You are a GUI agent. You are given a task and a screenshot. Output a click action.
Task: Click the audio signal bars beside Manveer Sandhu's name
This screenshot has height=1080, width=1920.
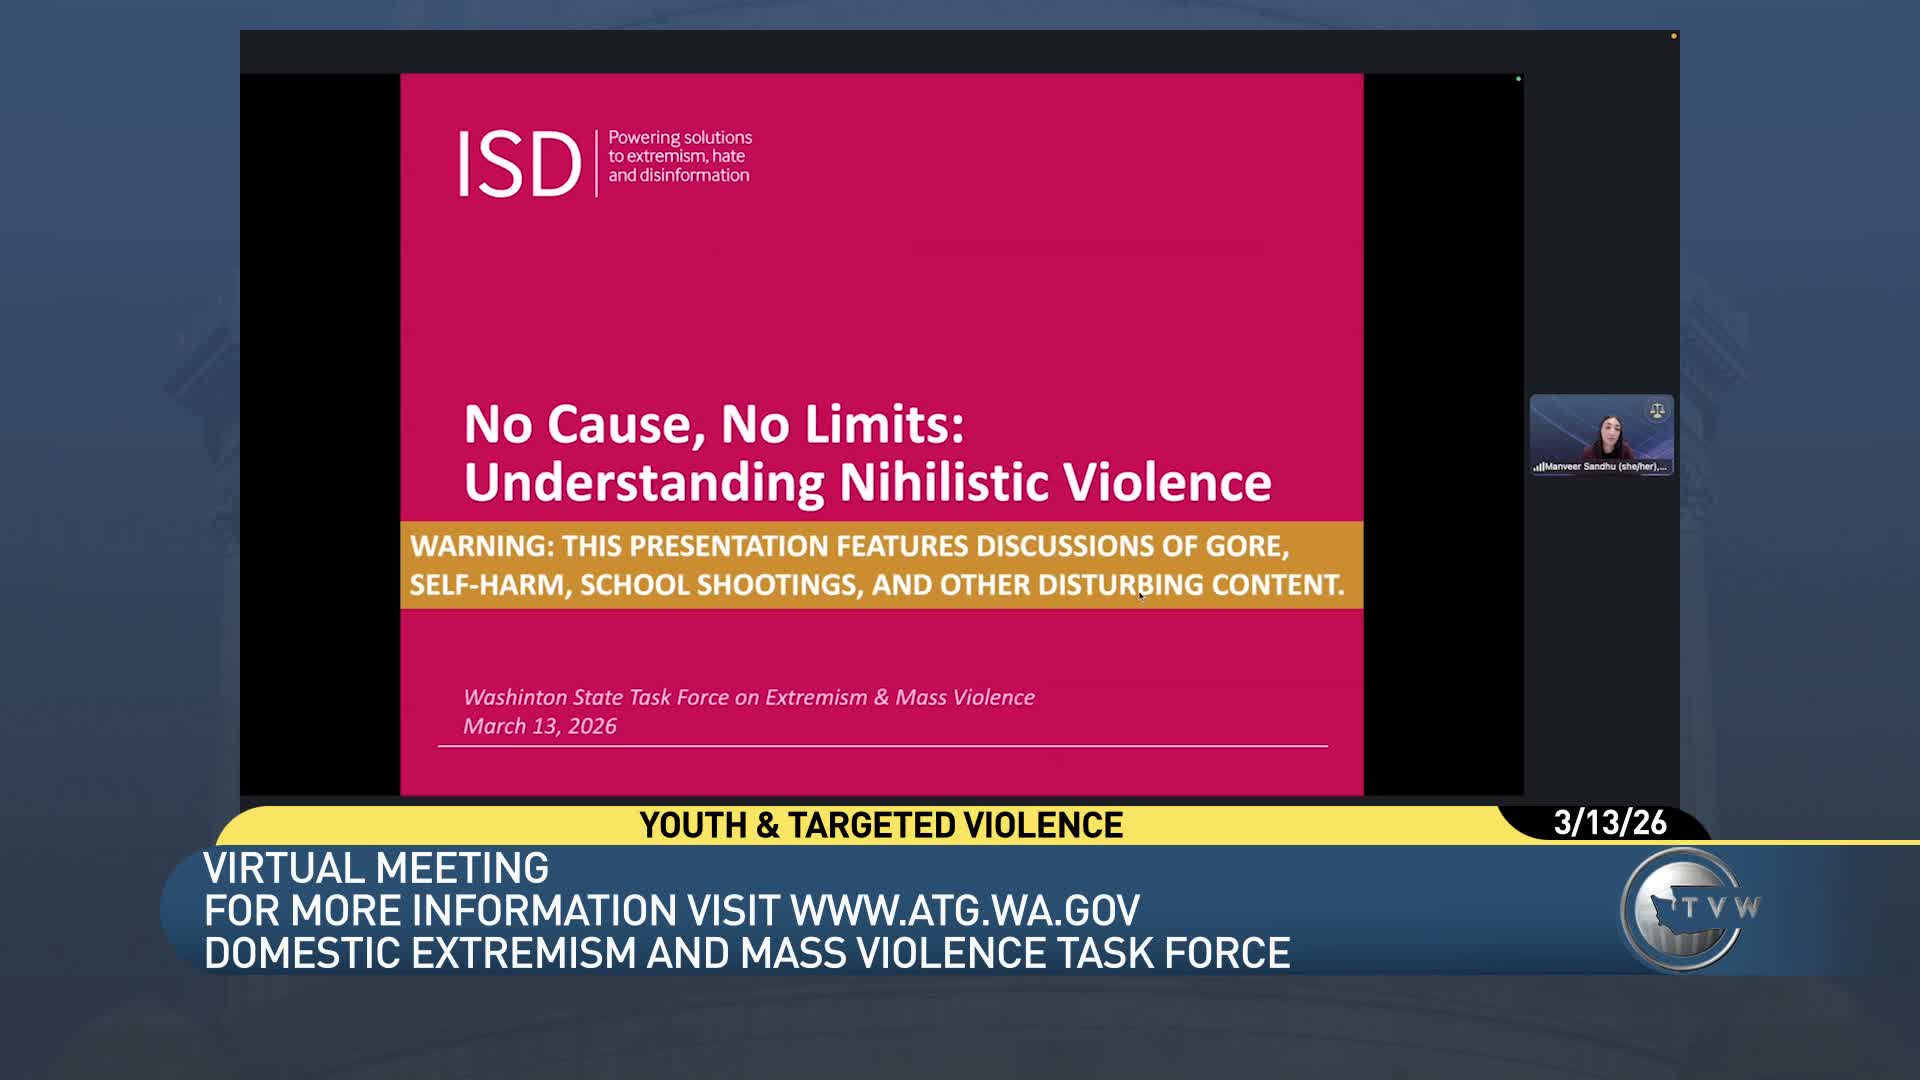tap(1539, 467)
